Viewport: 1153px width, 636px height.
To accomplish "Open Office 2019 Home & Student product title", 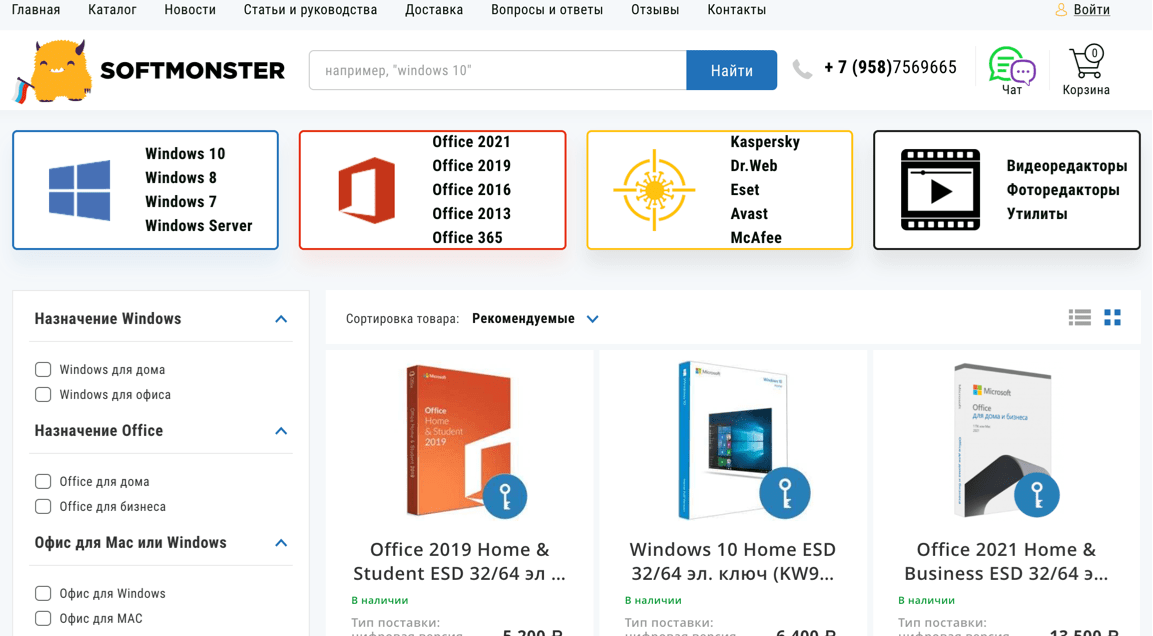I will 460,561.
